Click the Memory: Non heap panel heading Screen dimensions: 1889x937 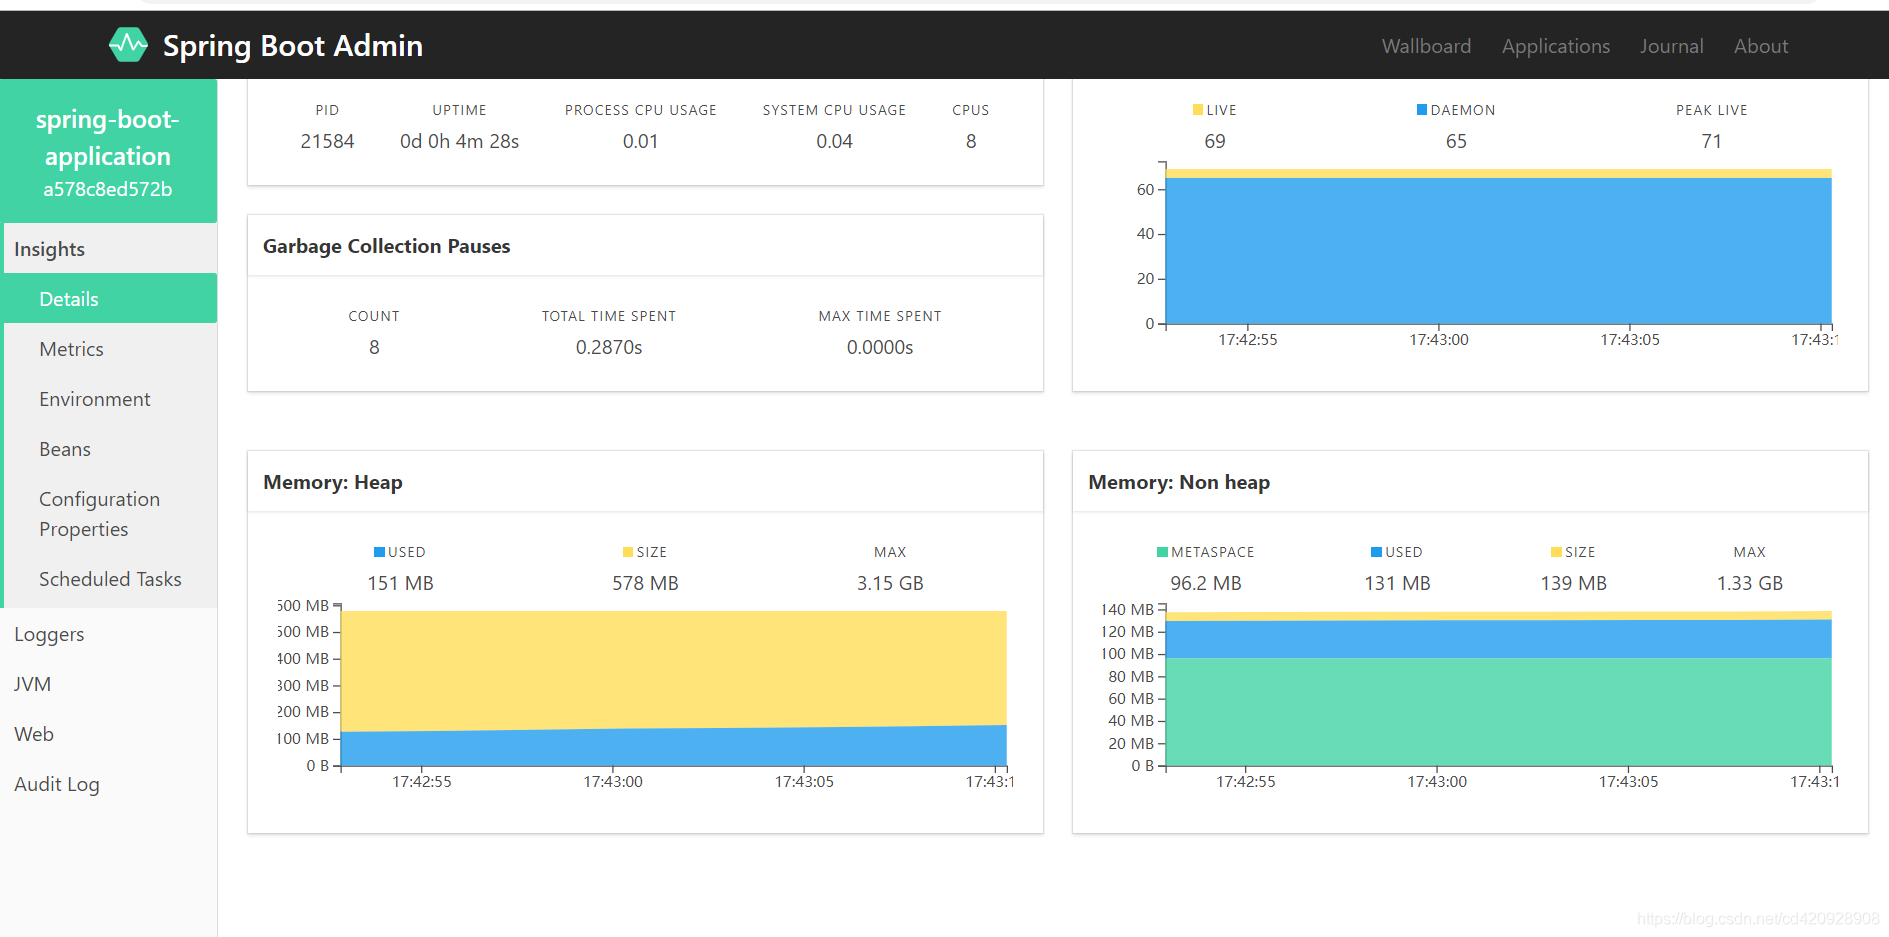pyautogui.click(x=1179, y=482)
